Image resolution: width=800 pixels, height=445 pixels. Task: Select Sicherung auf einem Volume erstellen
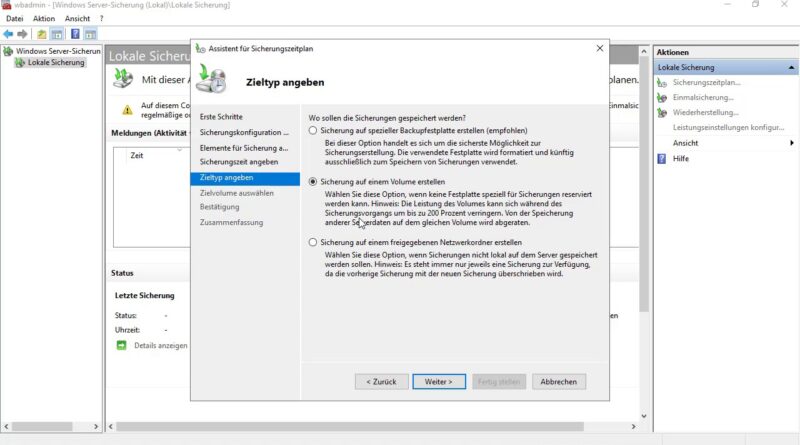(x=313, y=182)
